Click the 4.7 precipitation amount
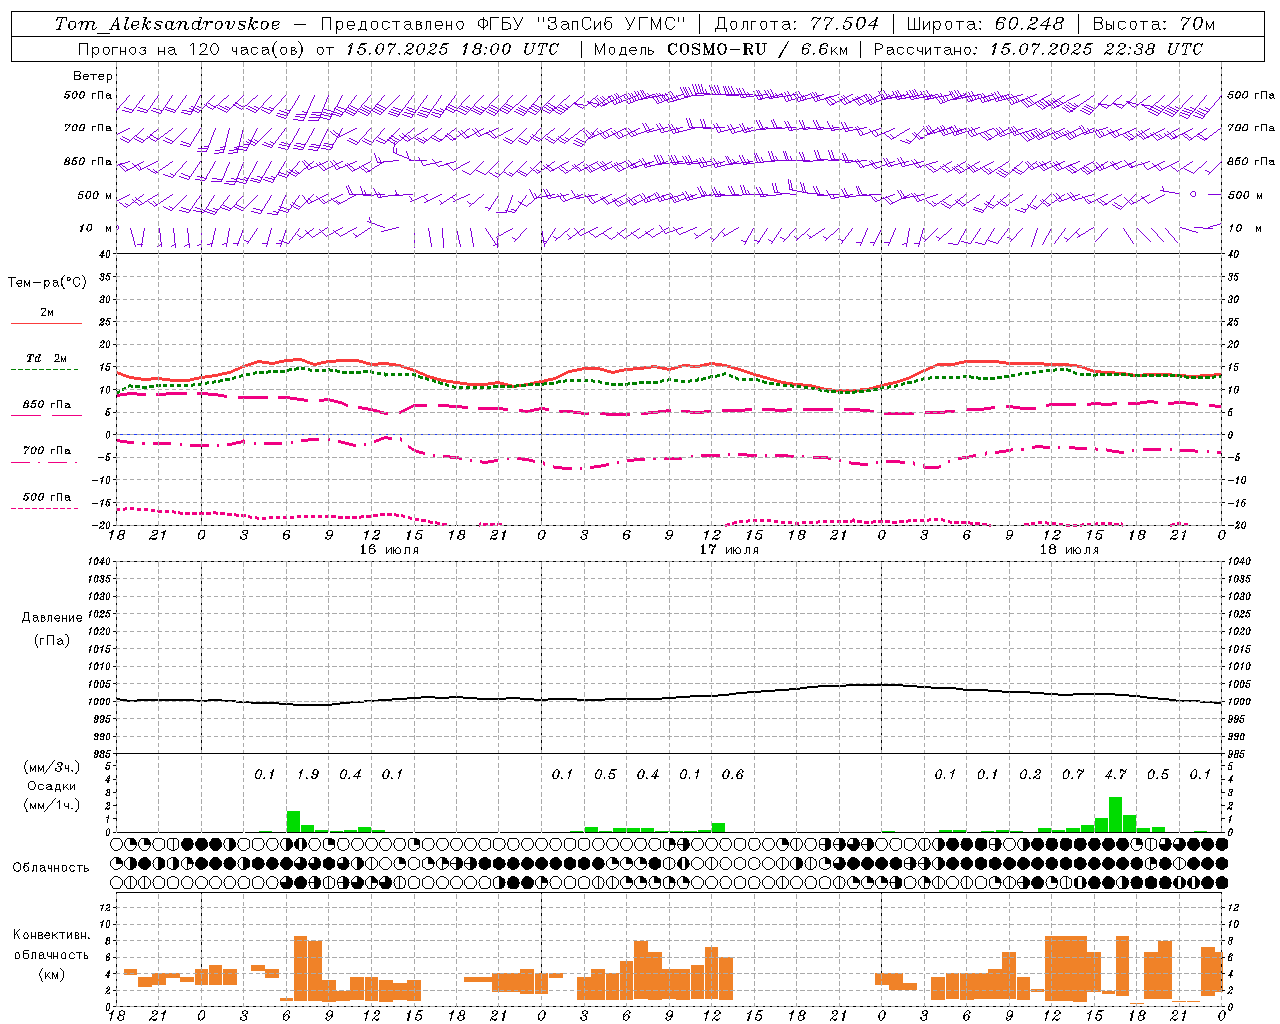 pos(1115,774)
